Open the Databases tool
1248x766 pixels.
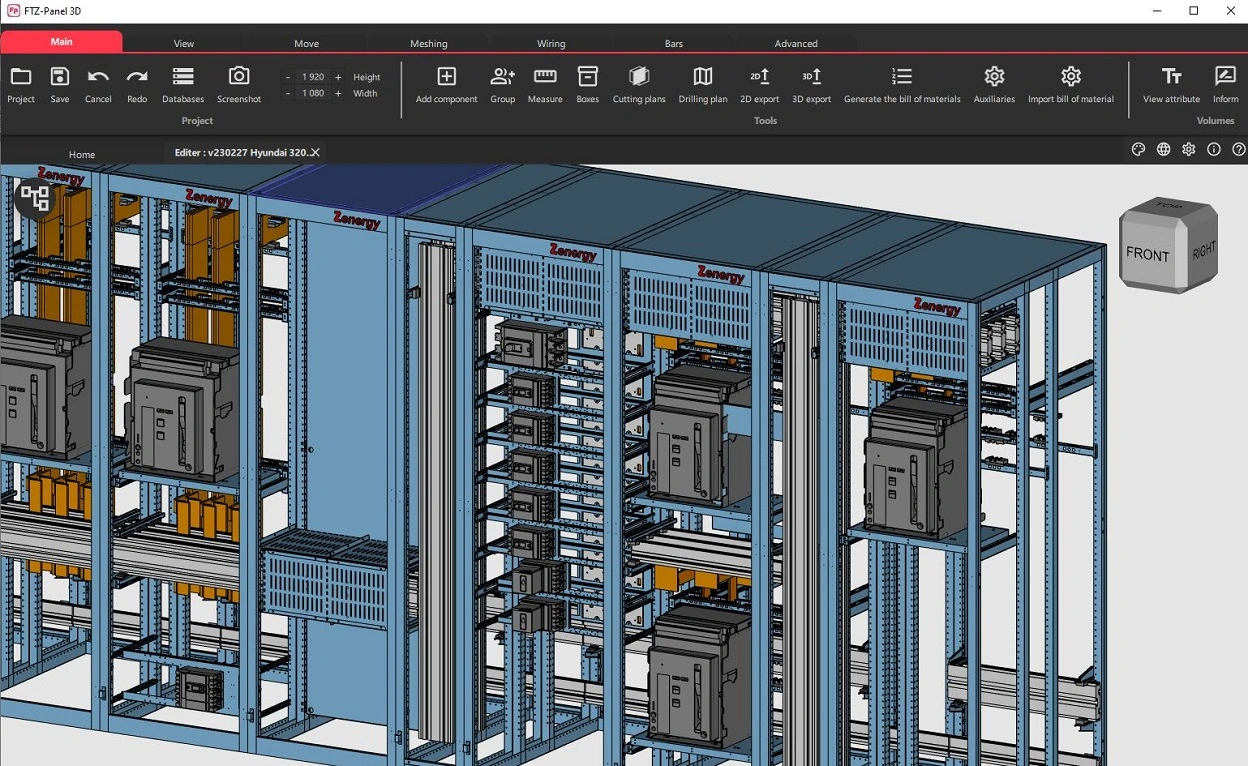(x=183, y=77)
